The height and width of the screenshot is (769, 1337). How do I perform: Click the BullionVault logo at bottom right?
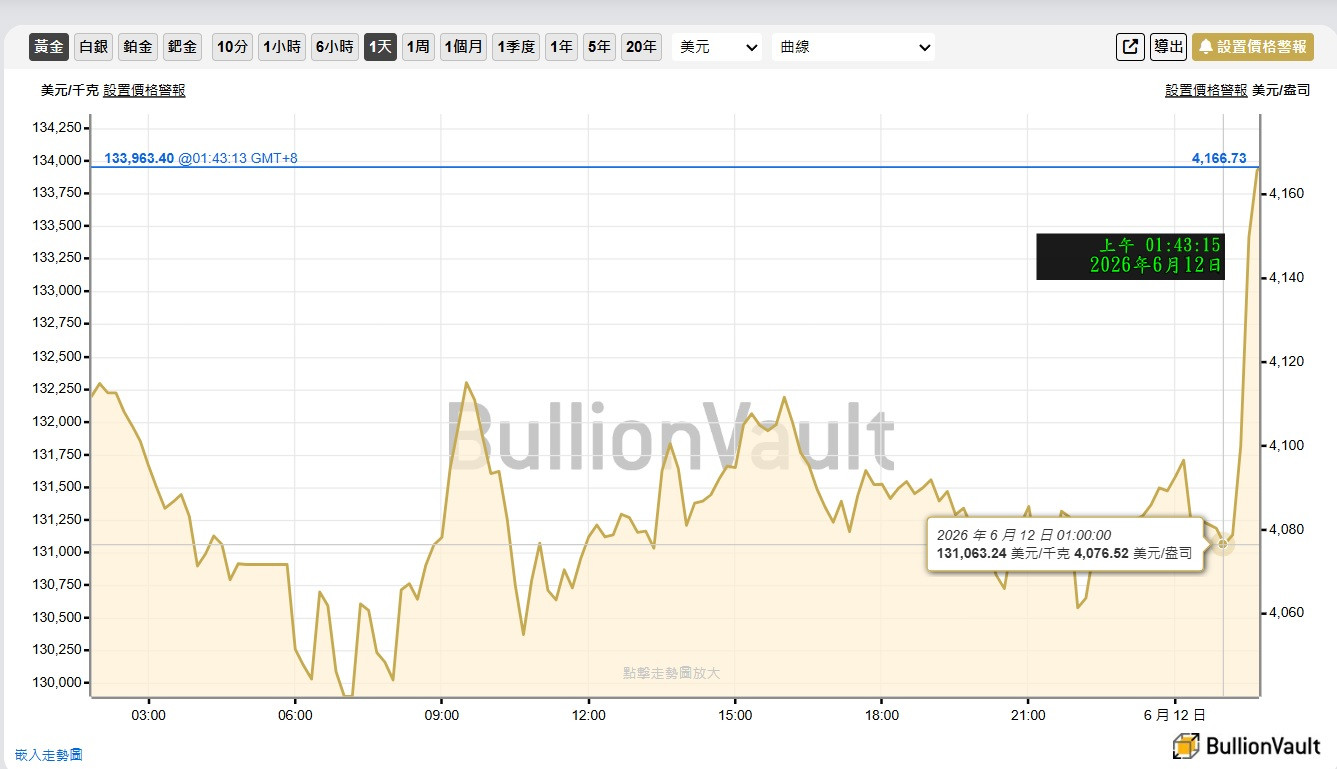[x=1247, y=746]
